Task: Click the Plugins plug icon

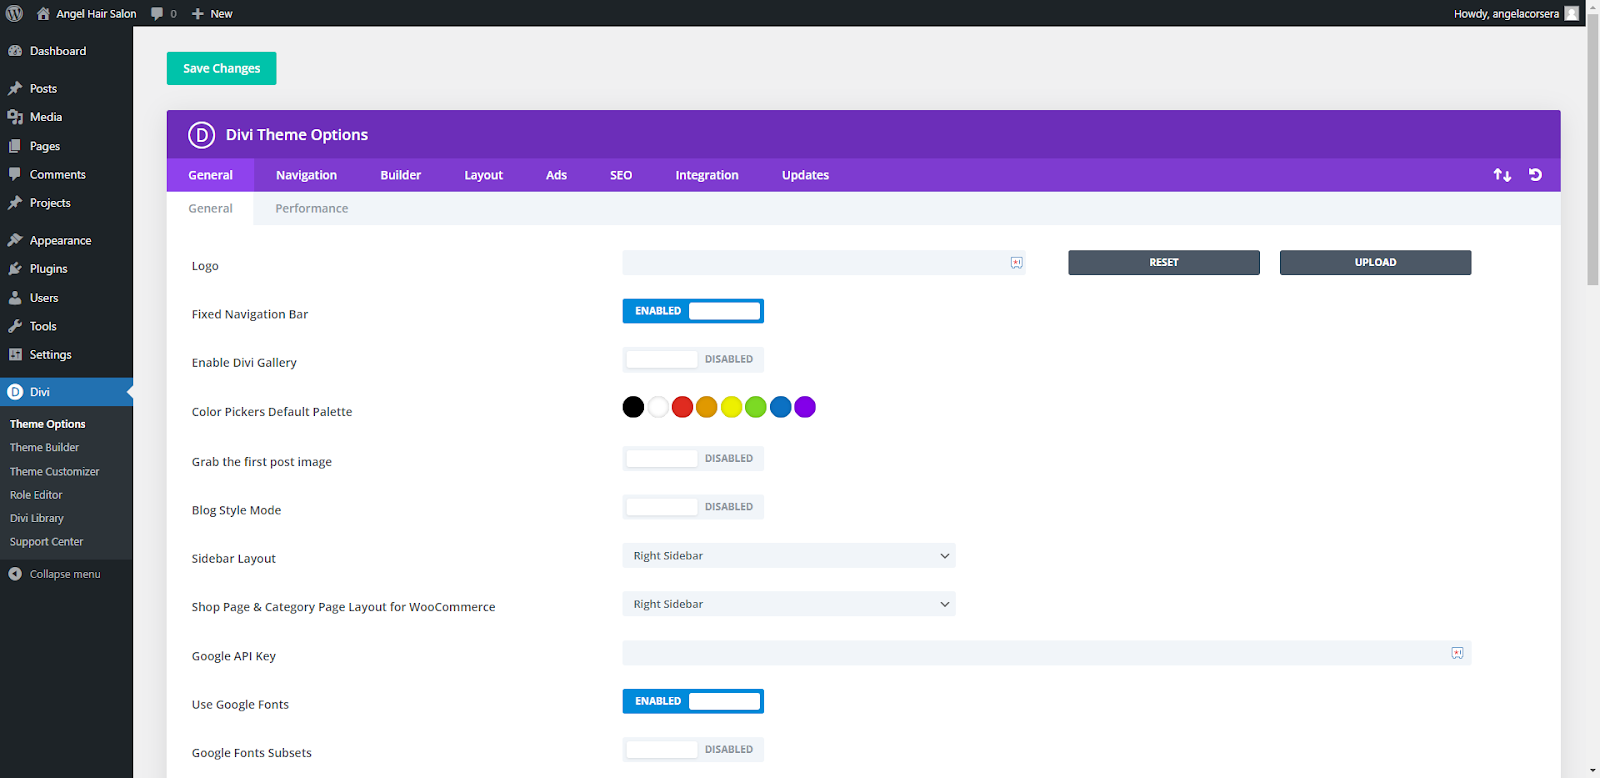Action: click(x=15, y=269)
